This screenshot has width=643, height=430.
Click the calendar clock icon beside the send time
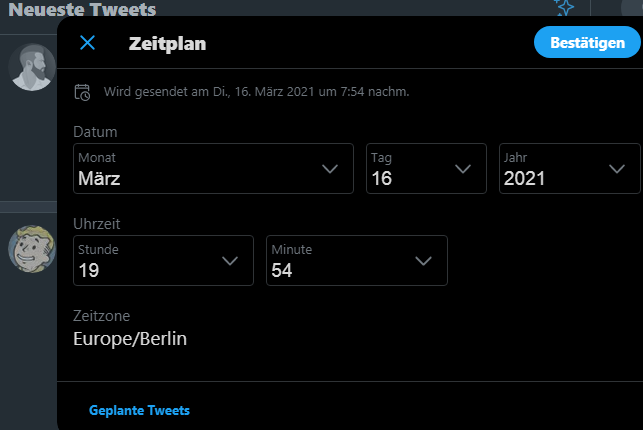(83, 92)
